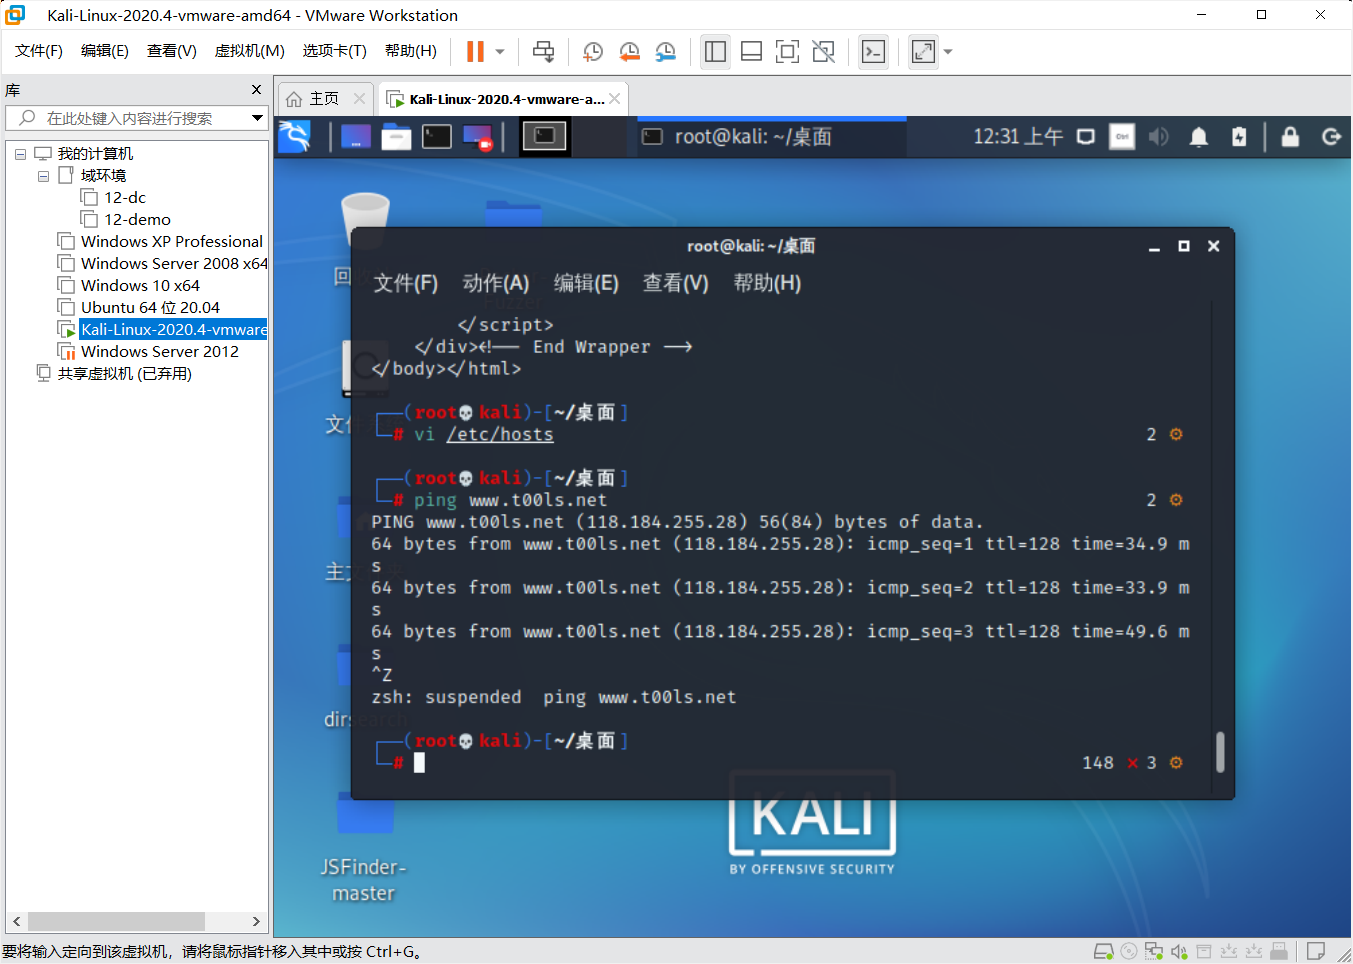Screen dimensions: 1353x964
Task: Click terminal vertical scrollbar handle
Action: 1220,752
